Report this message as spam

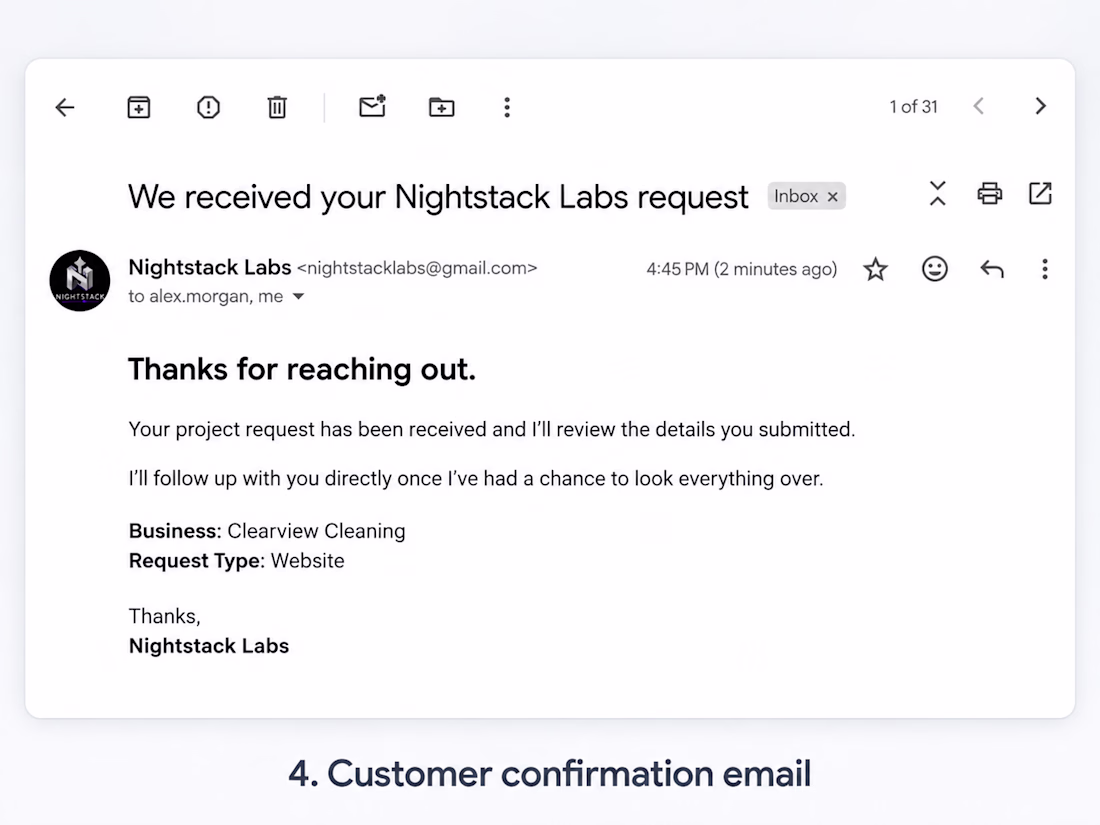click(208, 107)
